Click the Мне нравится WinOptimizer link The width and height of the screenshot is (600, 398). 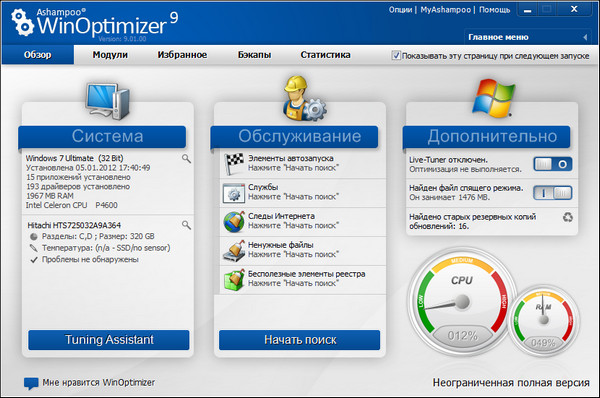(99, 382)
